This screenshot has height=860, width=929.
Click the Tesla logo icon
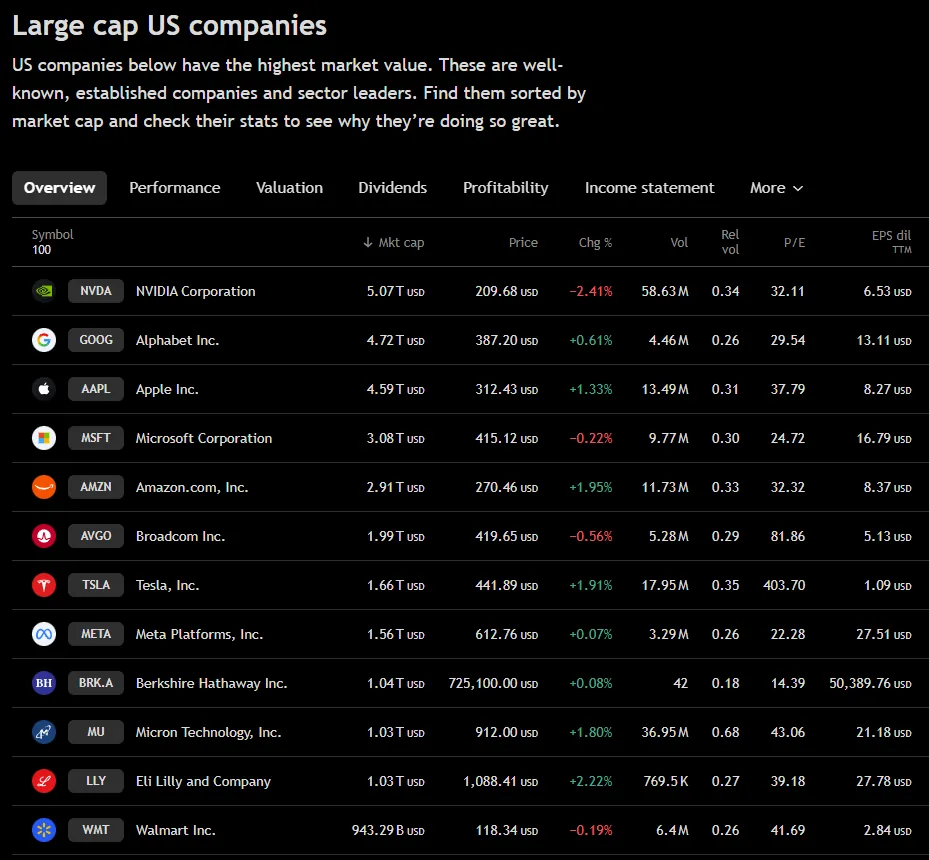44,585
